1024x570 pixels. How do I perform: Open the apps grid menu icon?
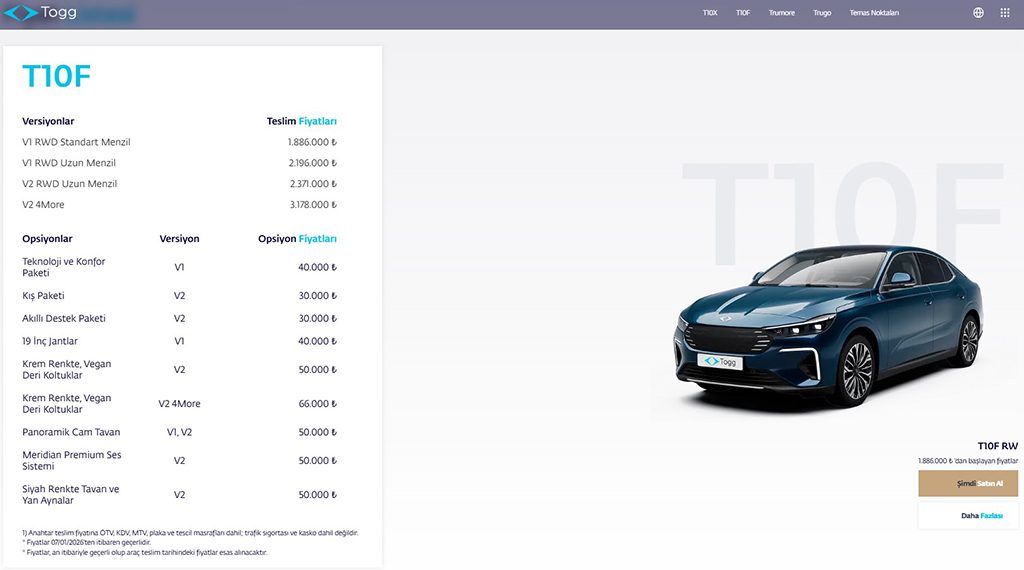point(1004,13)
